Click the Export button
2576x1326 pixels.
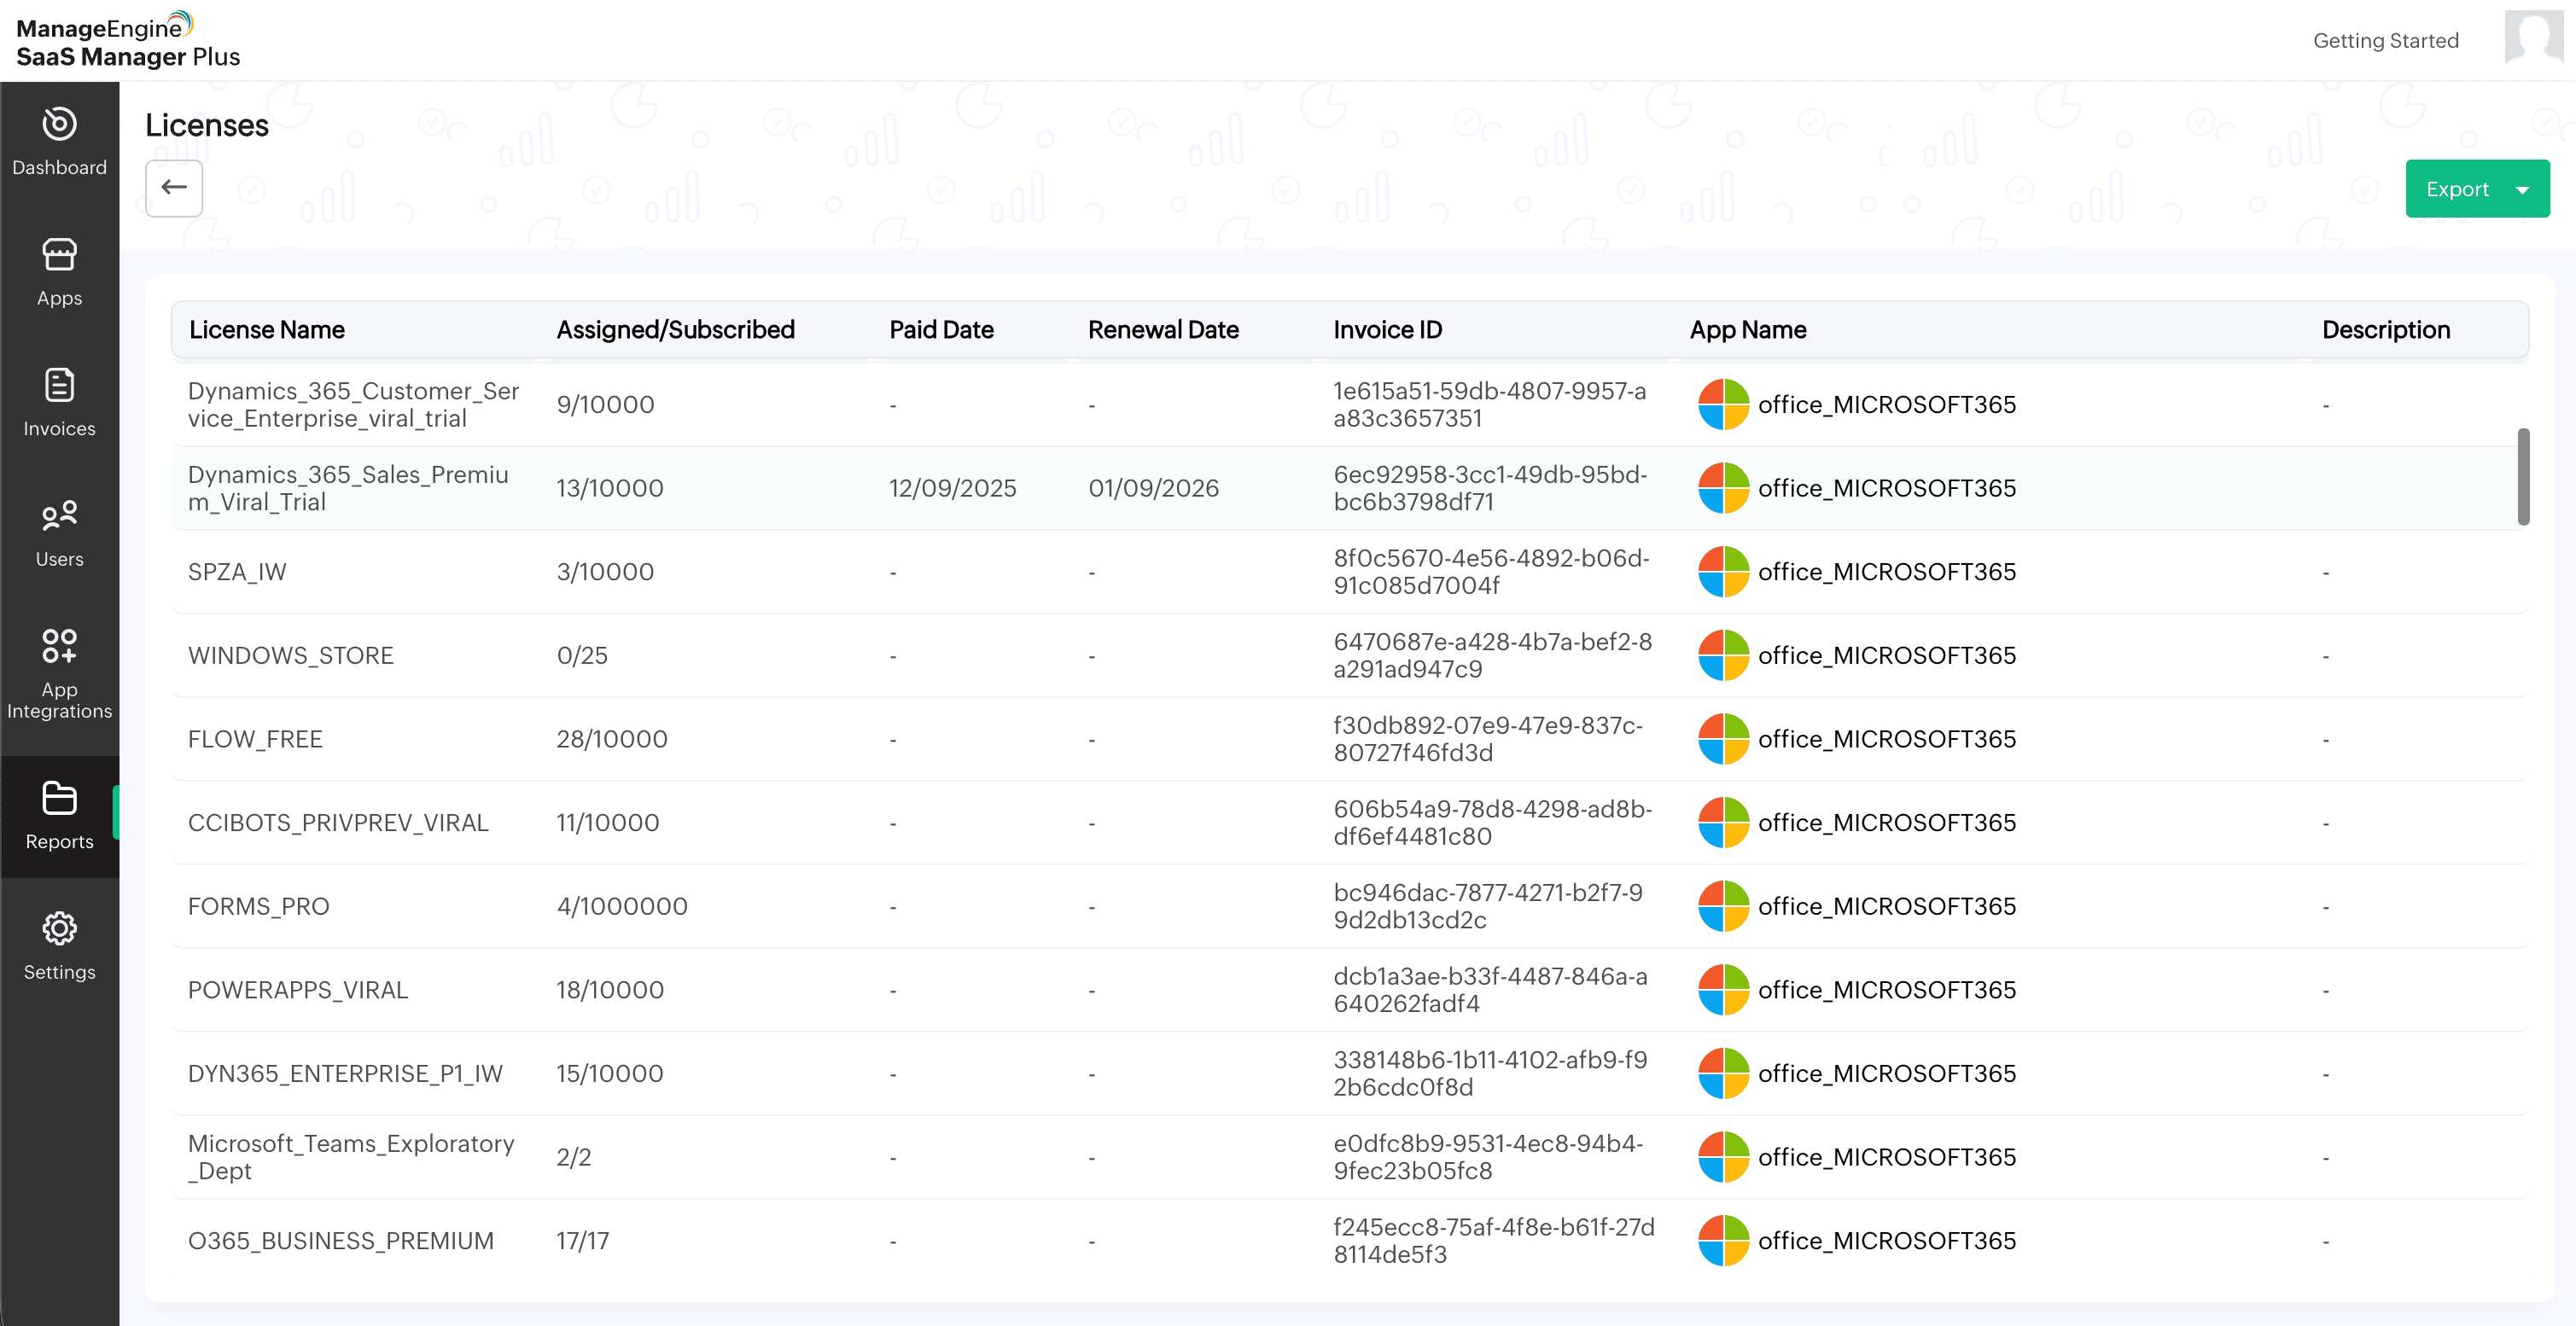pyautogui.click(x=2456, y=190)
